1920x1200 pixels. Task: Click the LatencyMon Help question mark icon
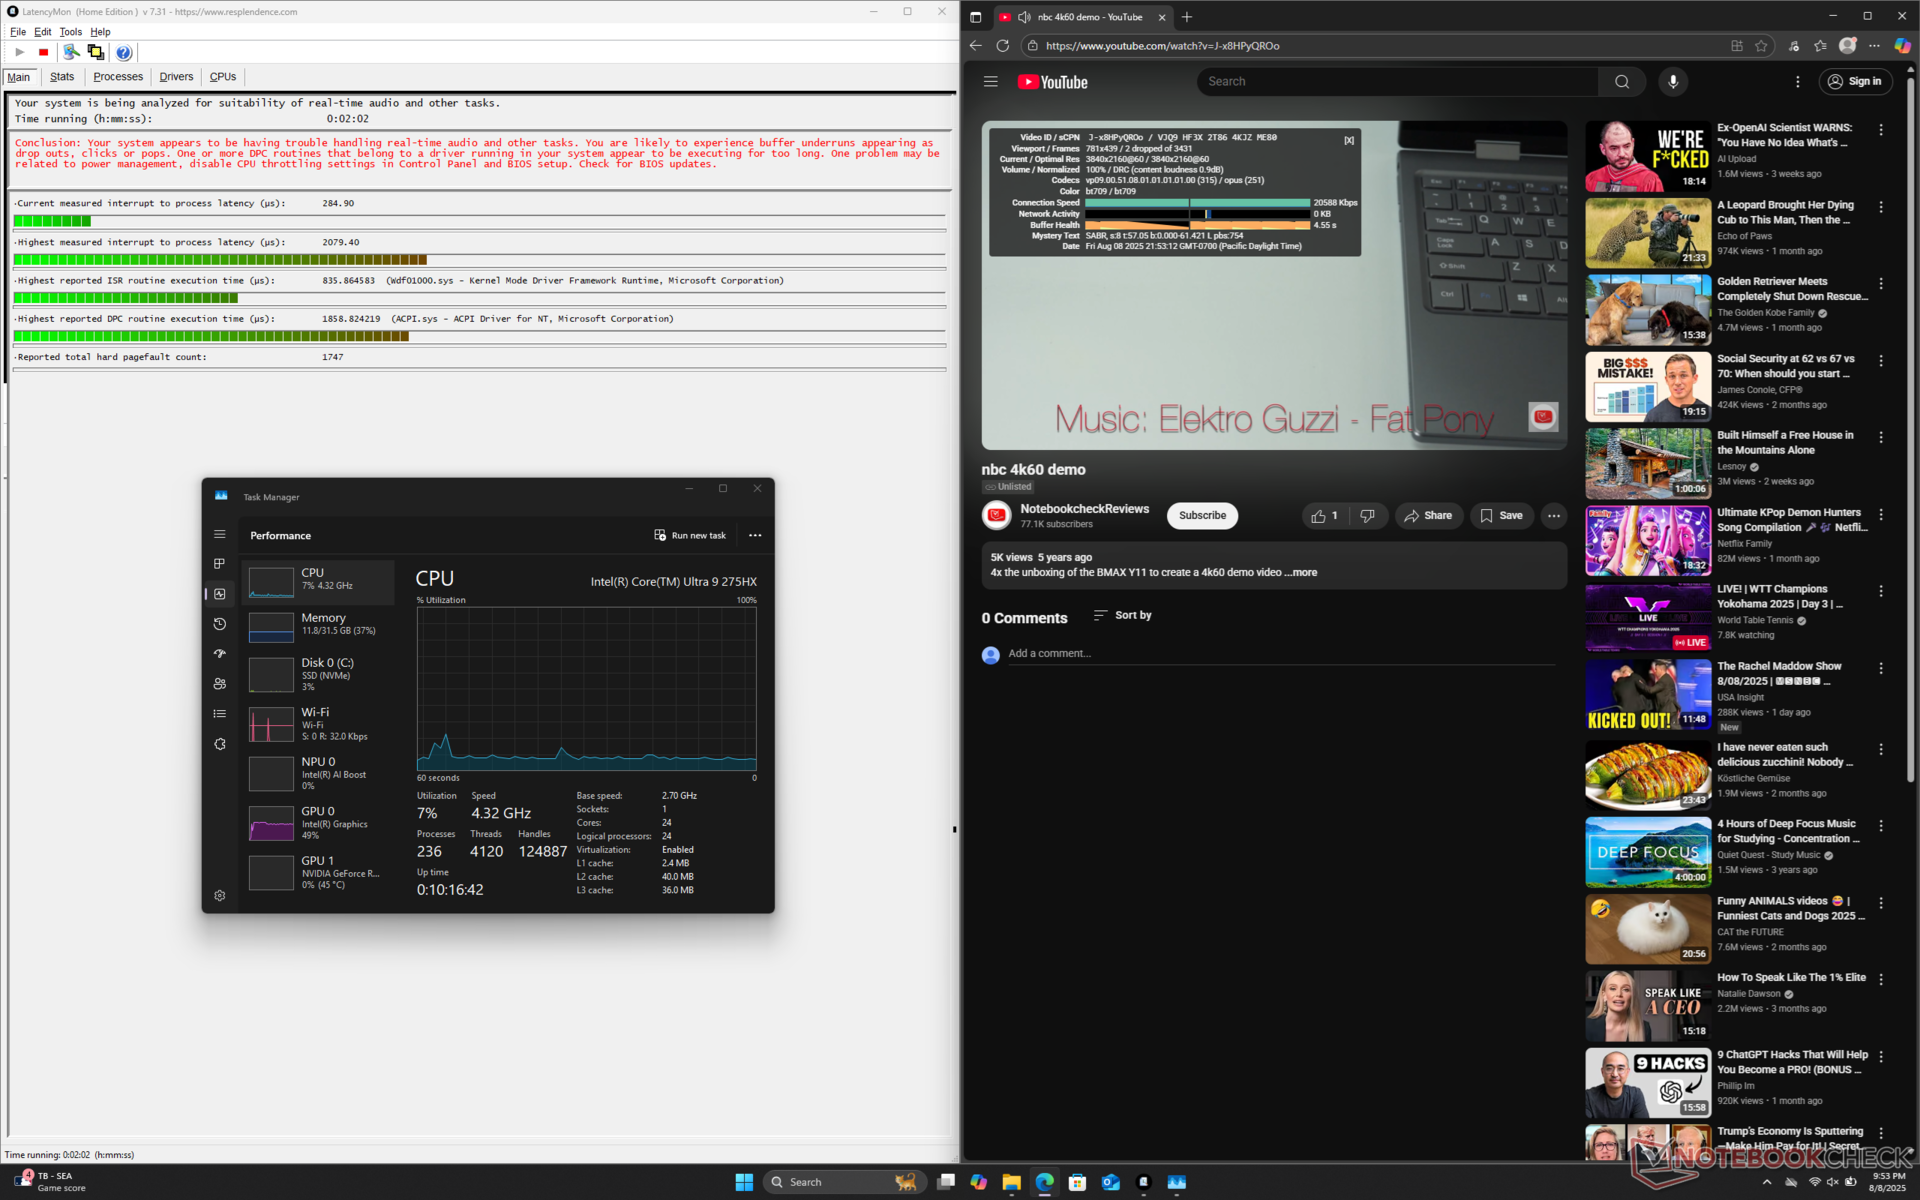coord(123,52)
